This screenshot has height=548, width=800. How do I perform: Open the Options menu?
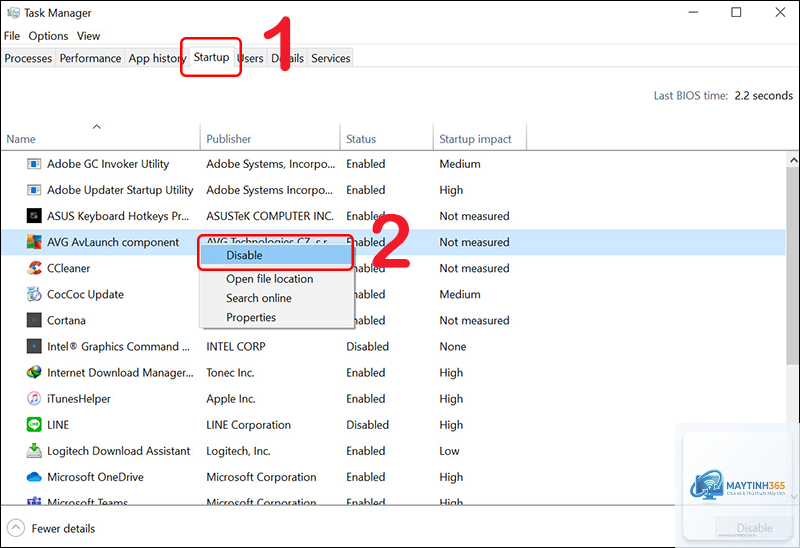point(48,36)
